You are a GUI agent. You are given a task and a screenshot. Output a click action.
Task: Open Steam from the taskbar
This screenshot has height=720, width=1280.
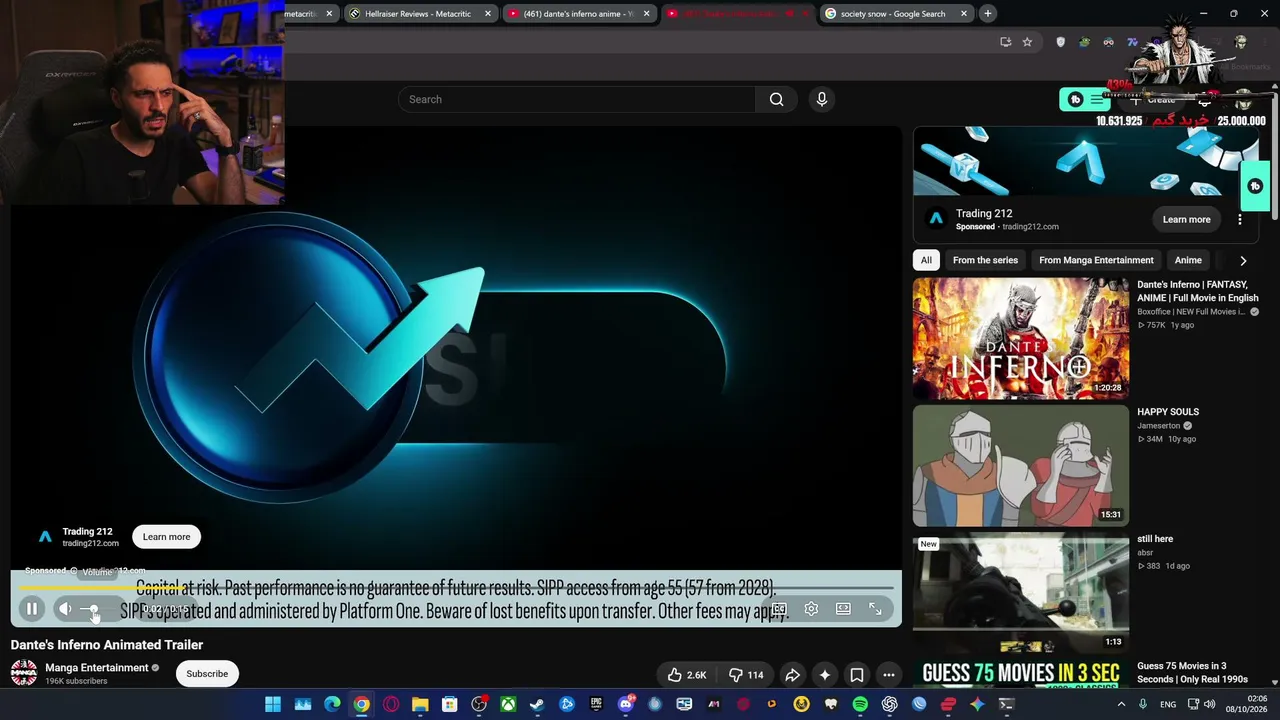(537, 704)
